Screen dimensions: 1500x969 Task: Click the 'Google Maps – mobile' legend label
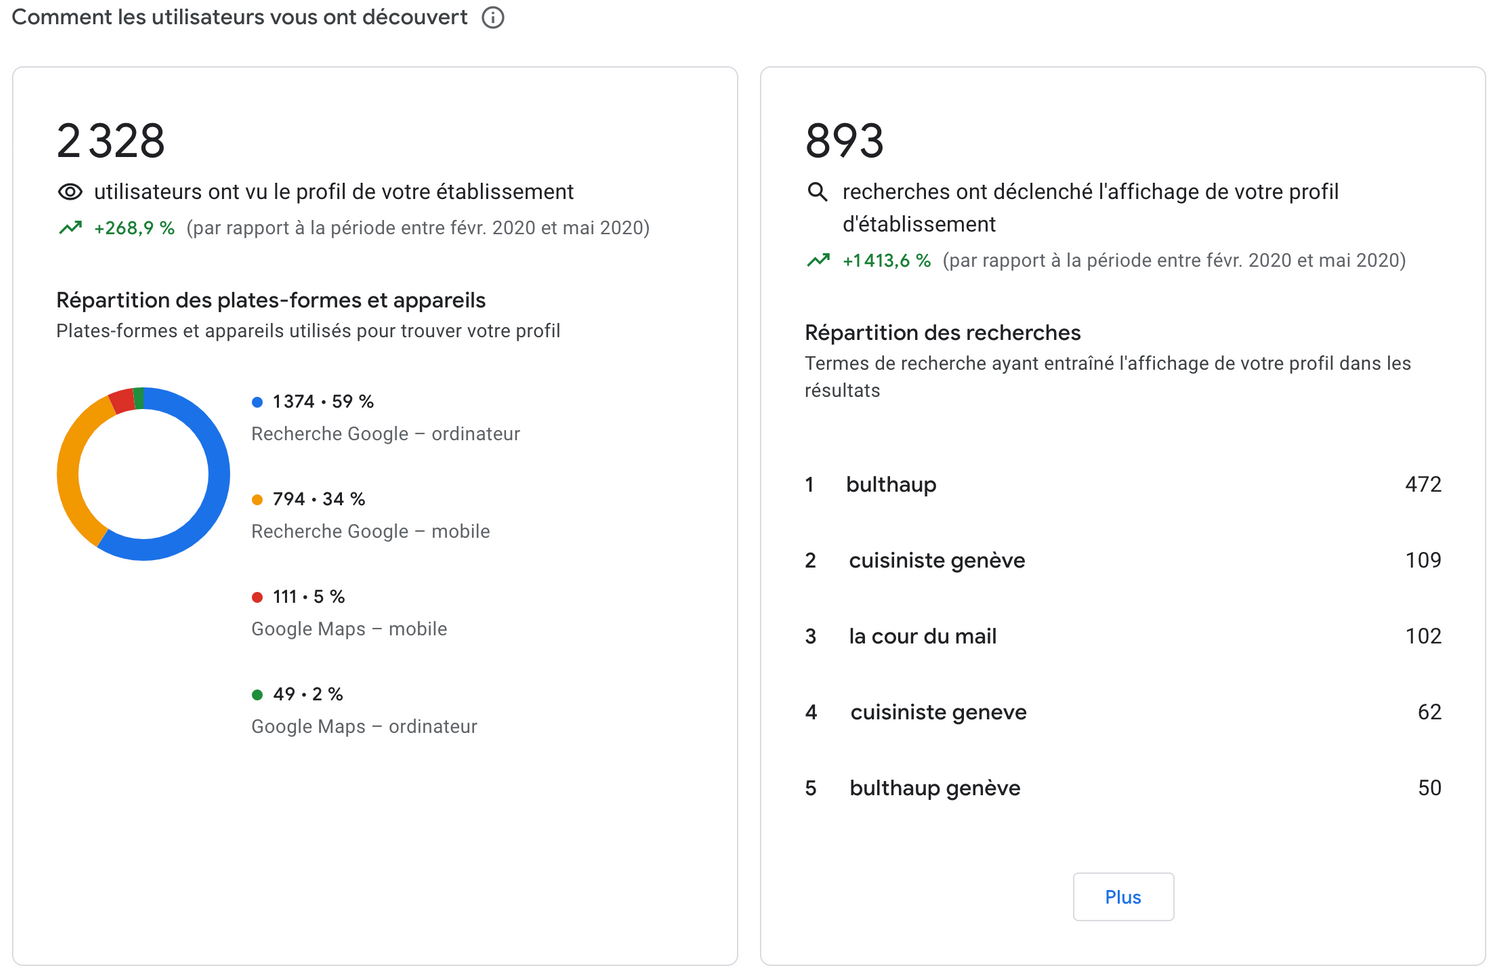pos(349,629)
